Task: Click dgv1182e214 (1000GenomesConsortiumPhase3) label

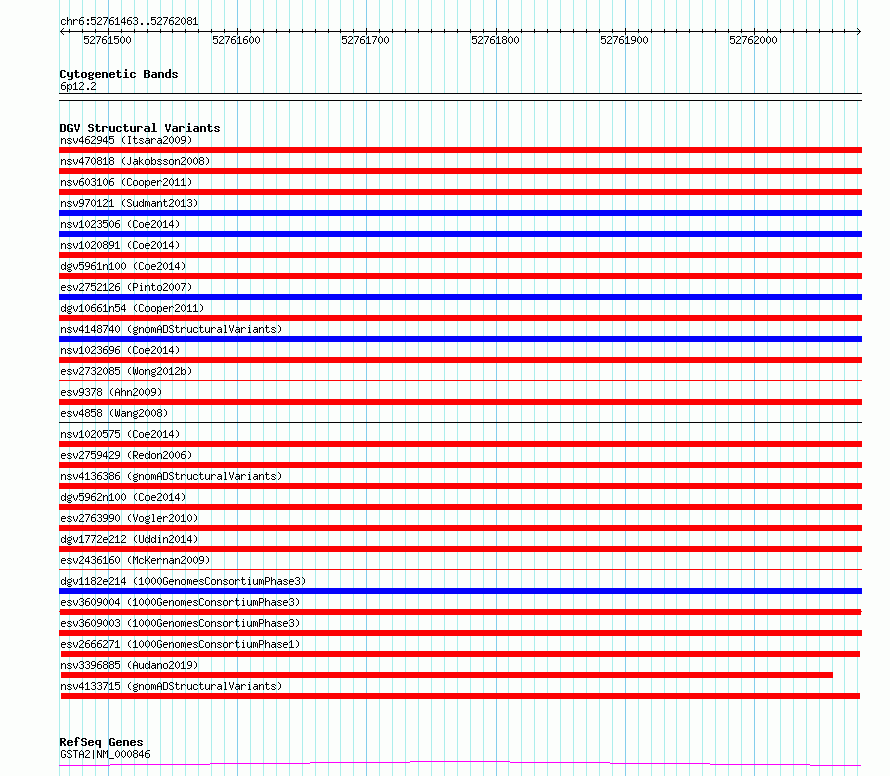Action: tap(183, 581)
